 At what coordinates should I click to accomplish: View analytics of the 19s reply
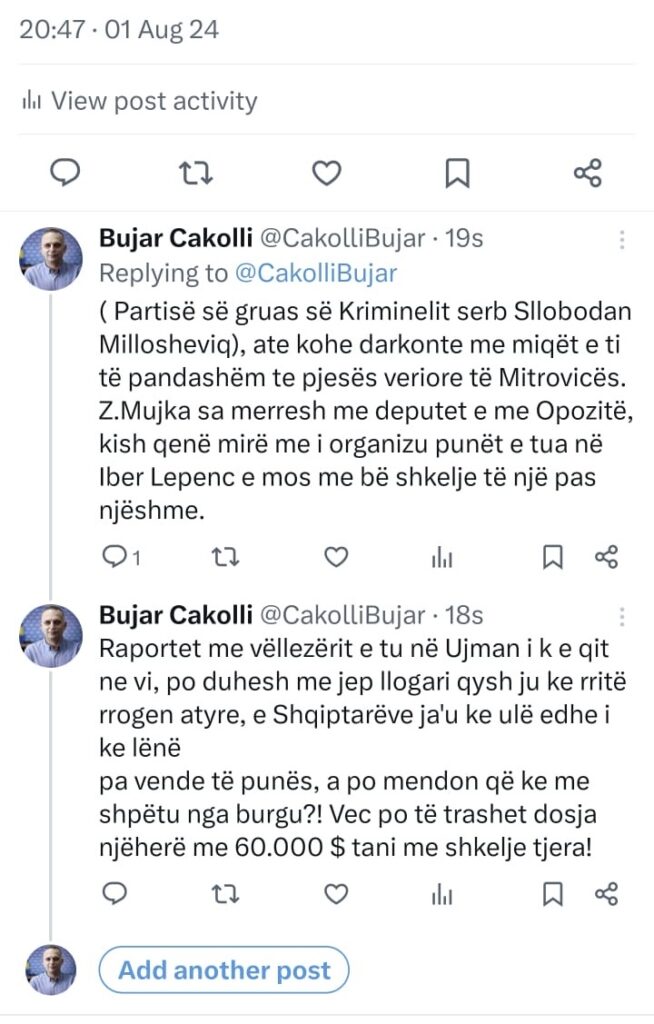[442, 558]
